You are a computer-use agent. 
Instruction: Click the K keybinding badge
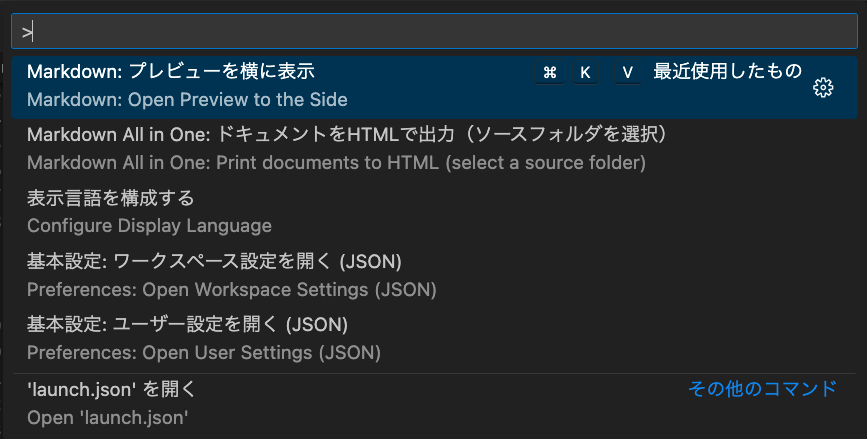coord(585,72)
